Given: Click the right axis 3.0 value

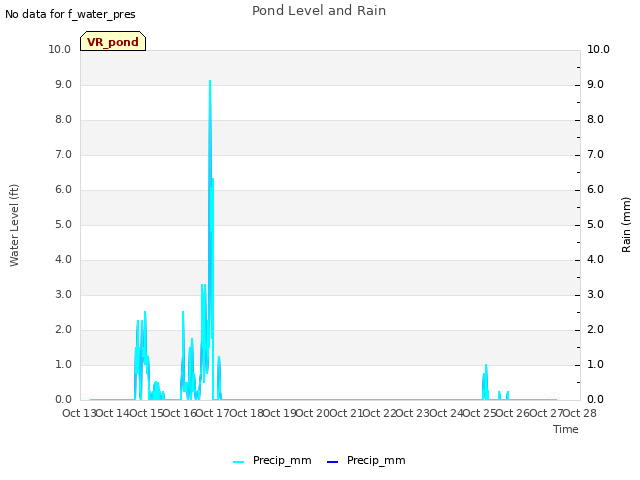Looking at the screenshot, I should [x=595, y=294].
